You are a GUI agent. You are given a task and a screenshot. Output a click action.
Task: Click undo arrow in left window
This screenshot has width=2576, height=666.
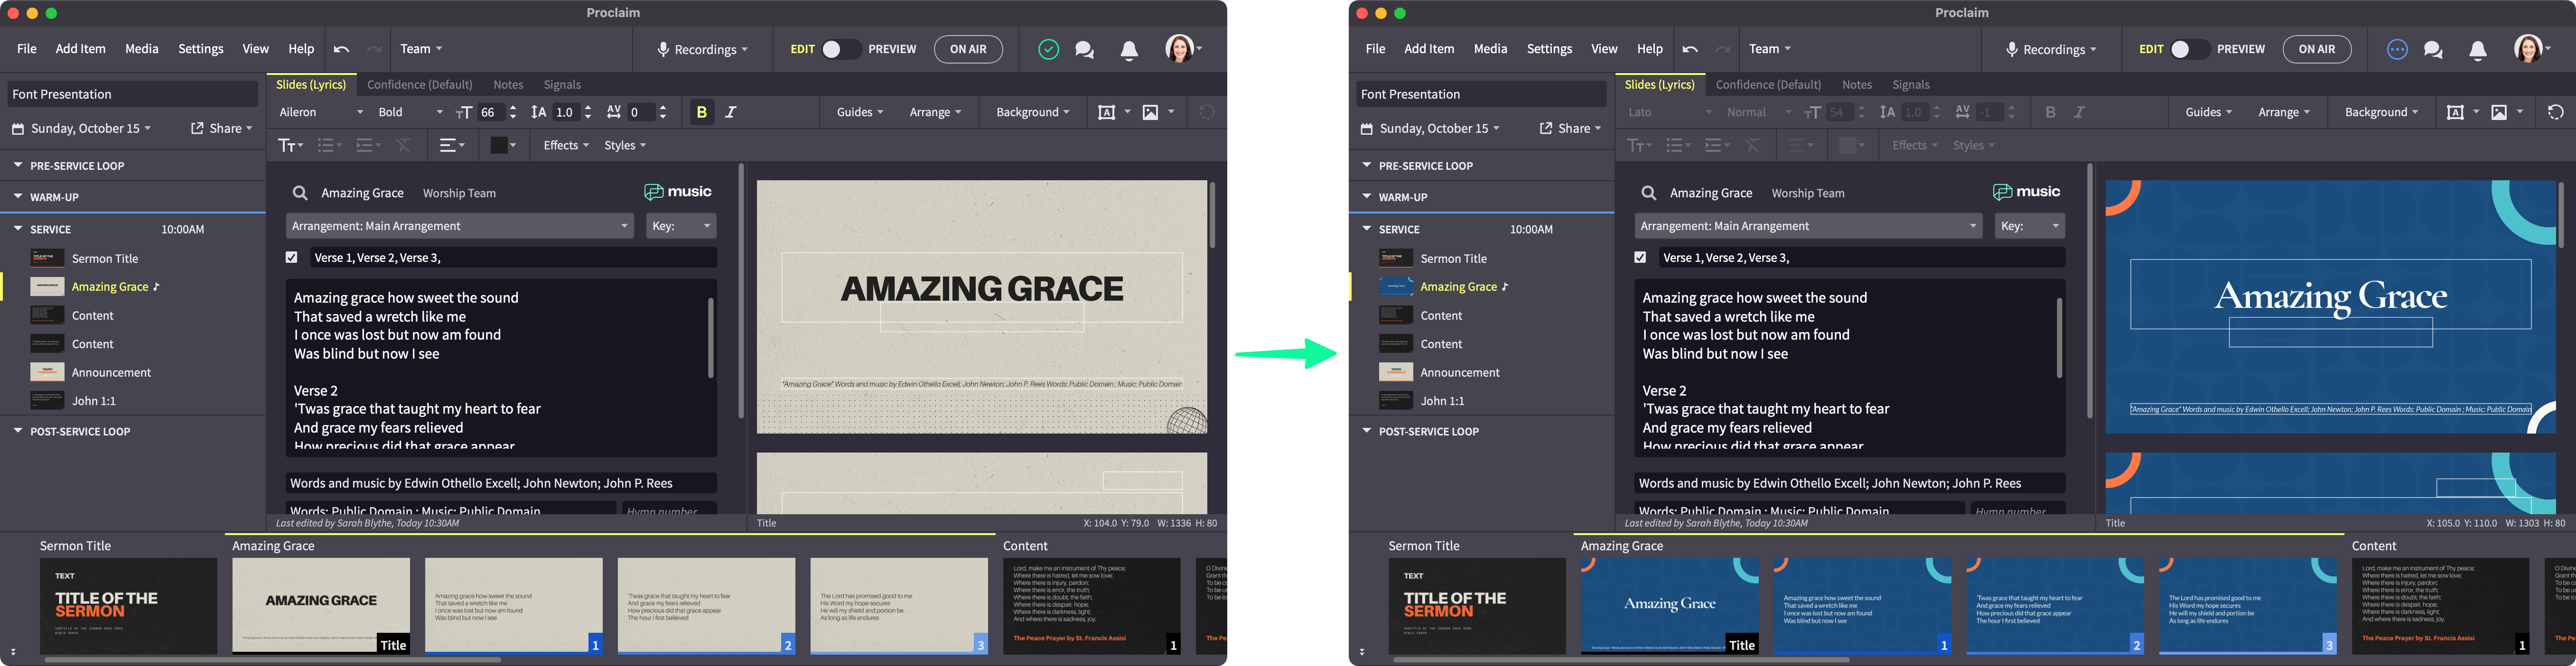coord(341,49)
